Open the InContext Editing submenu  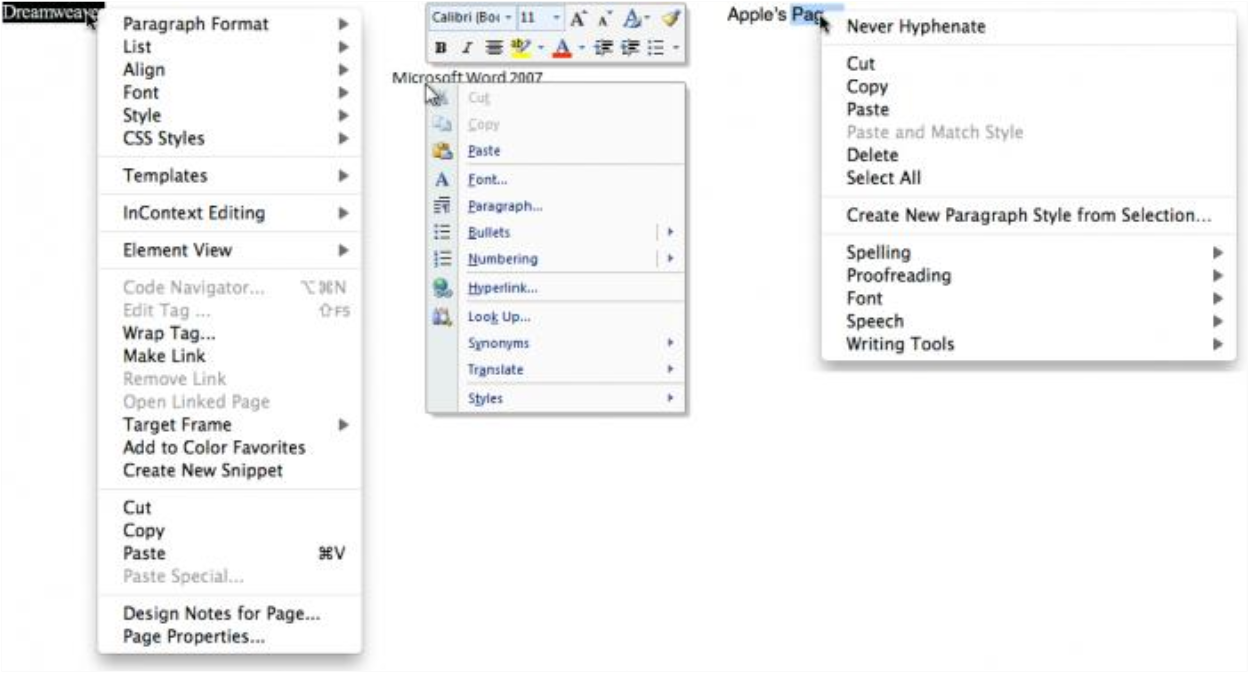tap(230, 213)
